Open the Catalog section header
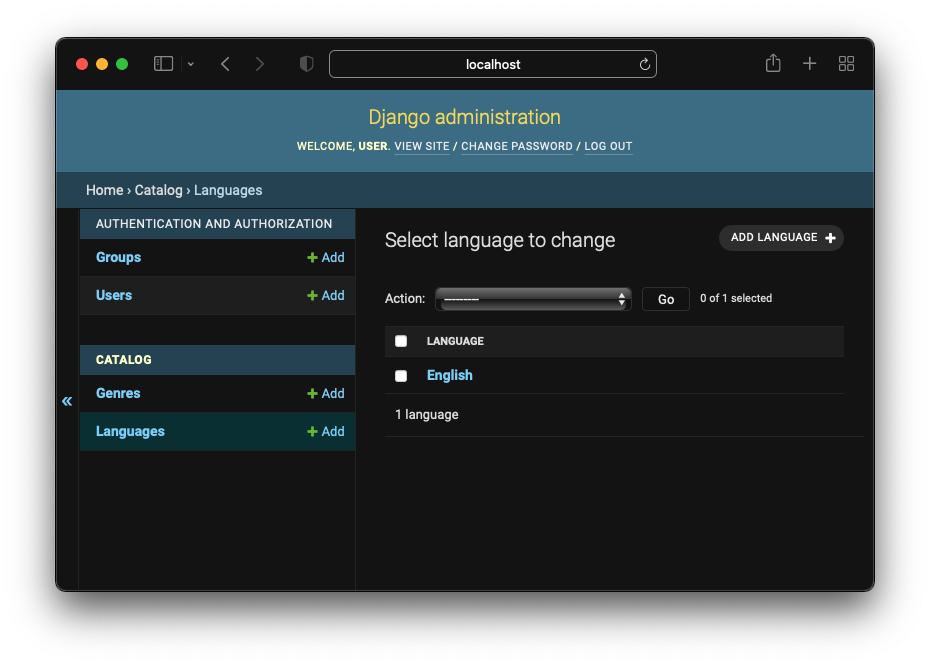The height and width of the screenshot is (665, 930). [123, 359]
